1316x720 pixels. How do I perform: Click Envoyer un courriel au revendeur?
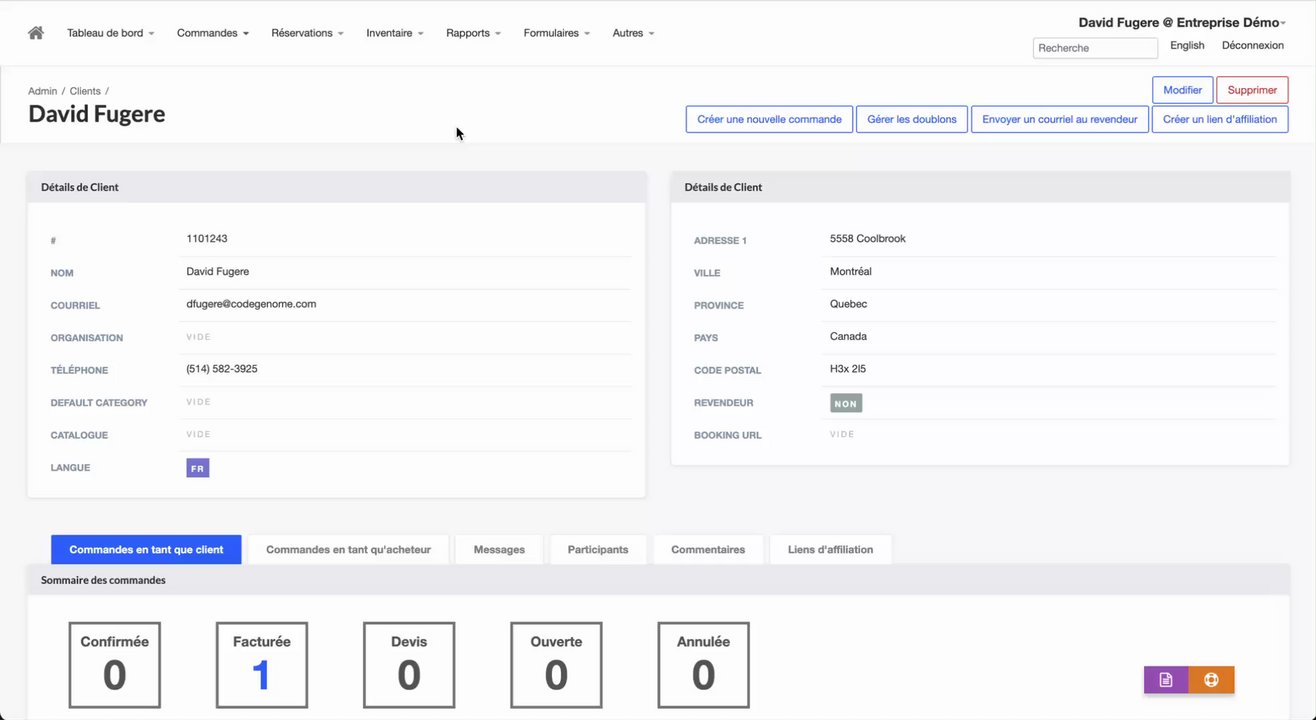1060,119
